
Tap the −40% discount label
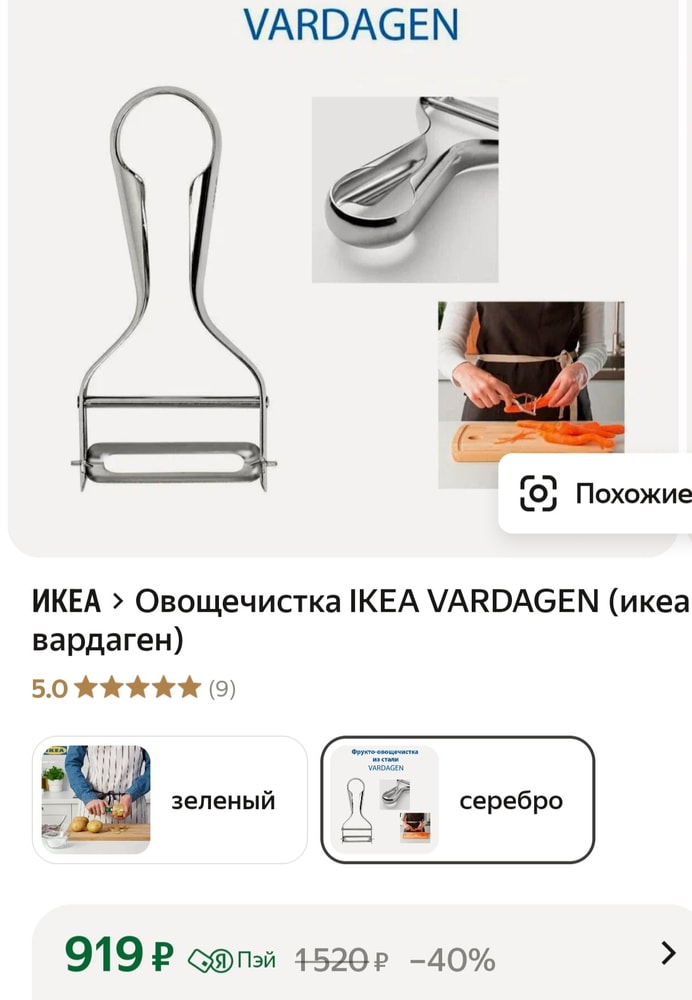click(x=452, y=959)
